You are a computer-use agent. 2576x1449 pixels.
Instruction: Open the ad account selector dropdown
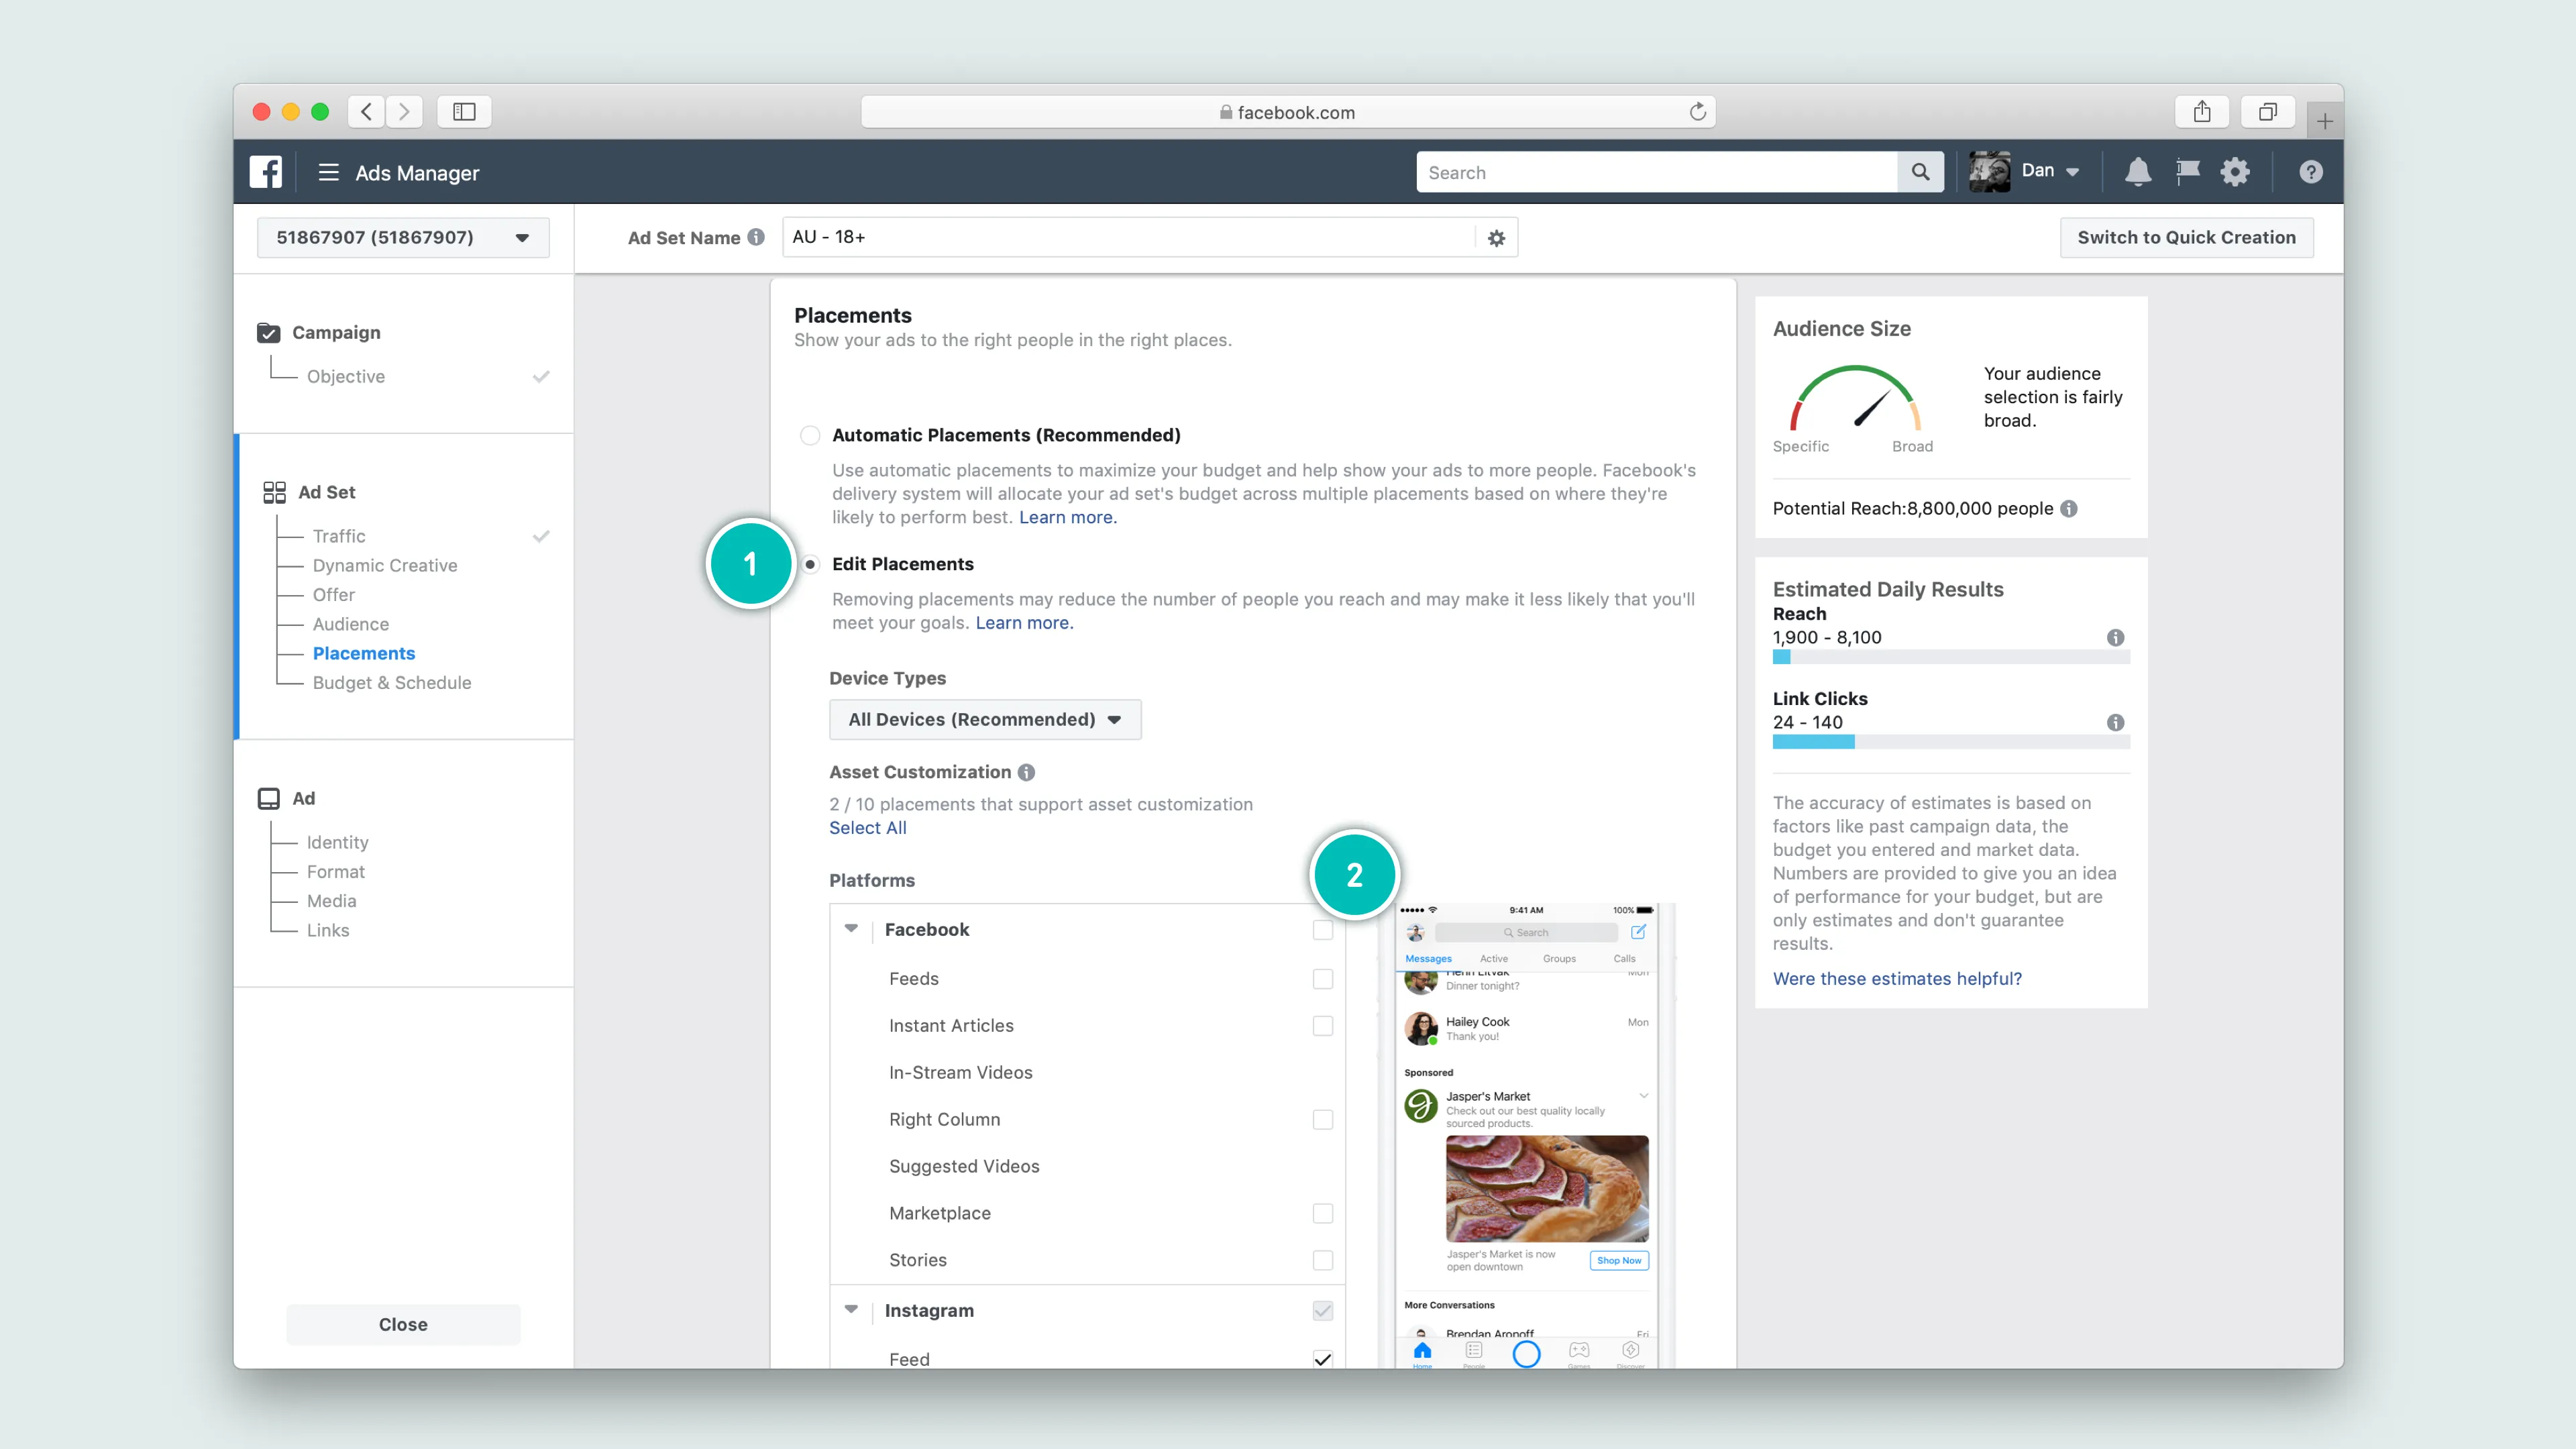pyautogui.click(x=402, y=238)
